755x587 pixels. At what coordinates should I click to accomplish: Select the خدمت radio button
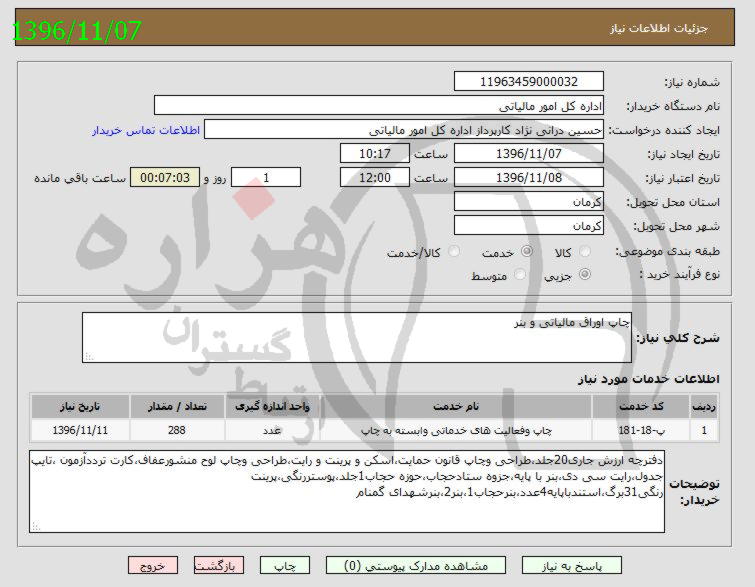point(527,251)
